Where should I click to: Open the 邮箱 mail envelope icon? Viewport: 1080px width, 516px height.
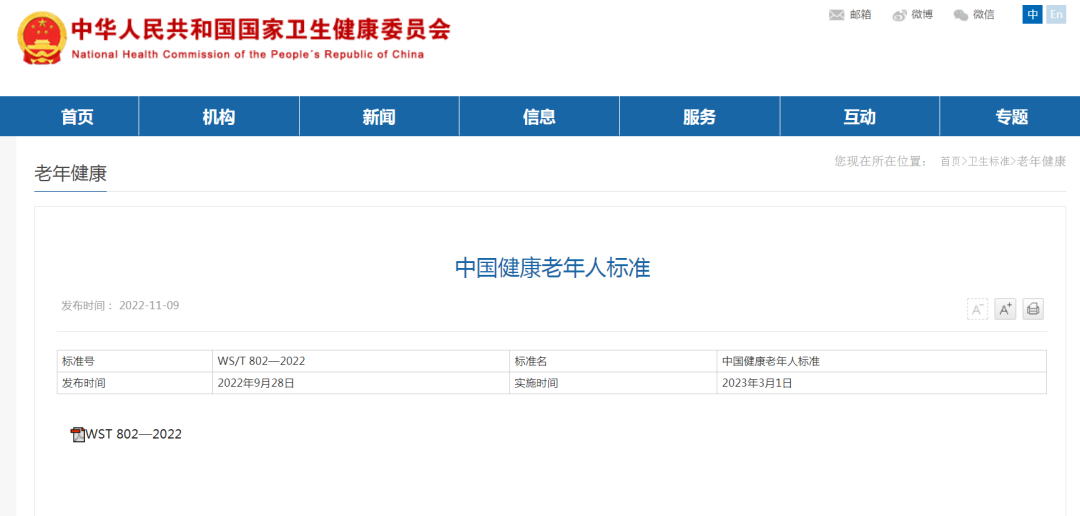click(x=837, y=15)
